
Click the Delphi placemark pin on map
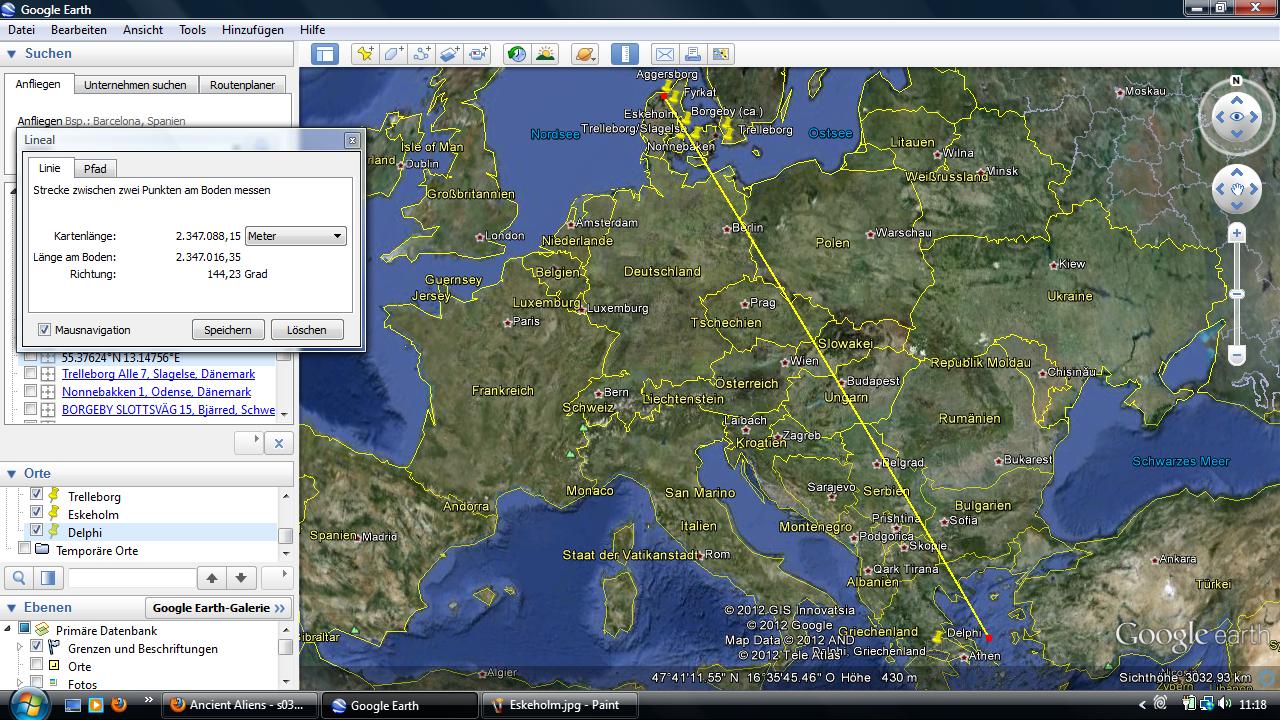tap(936, 637)
